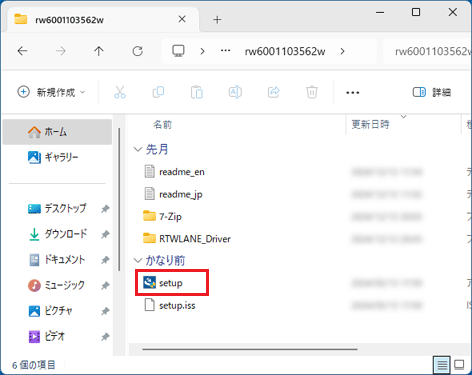Open デスクトップ in the sidebar
This screenshot has height=375, width=472.
[x=57, y=208]
